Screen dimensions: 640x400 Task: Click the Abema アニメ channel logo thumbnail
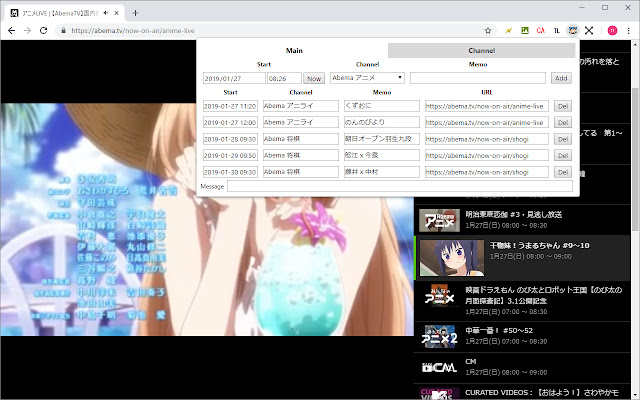point(439,220)
